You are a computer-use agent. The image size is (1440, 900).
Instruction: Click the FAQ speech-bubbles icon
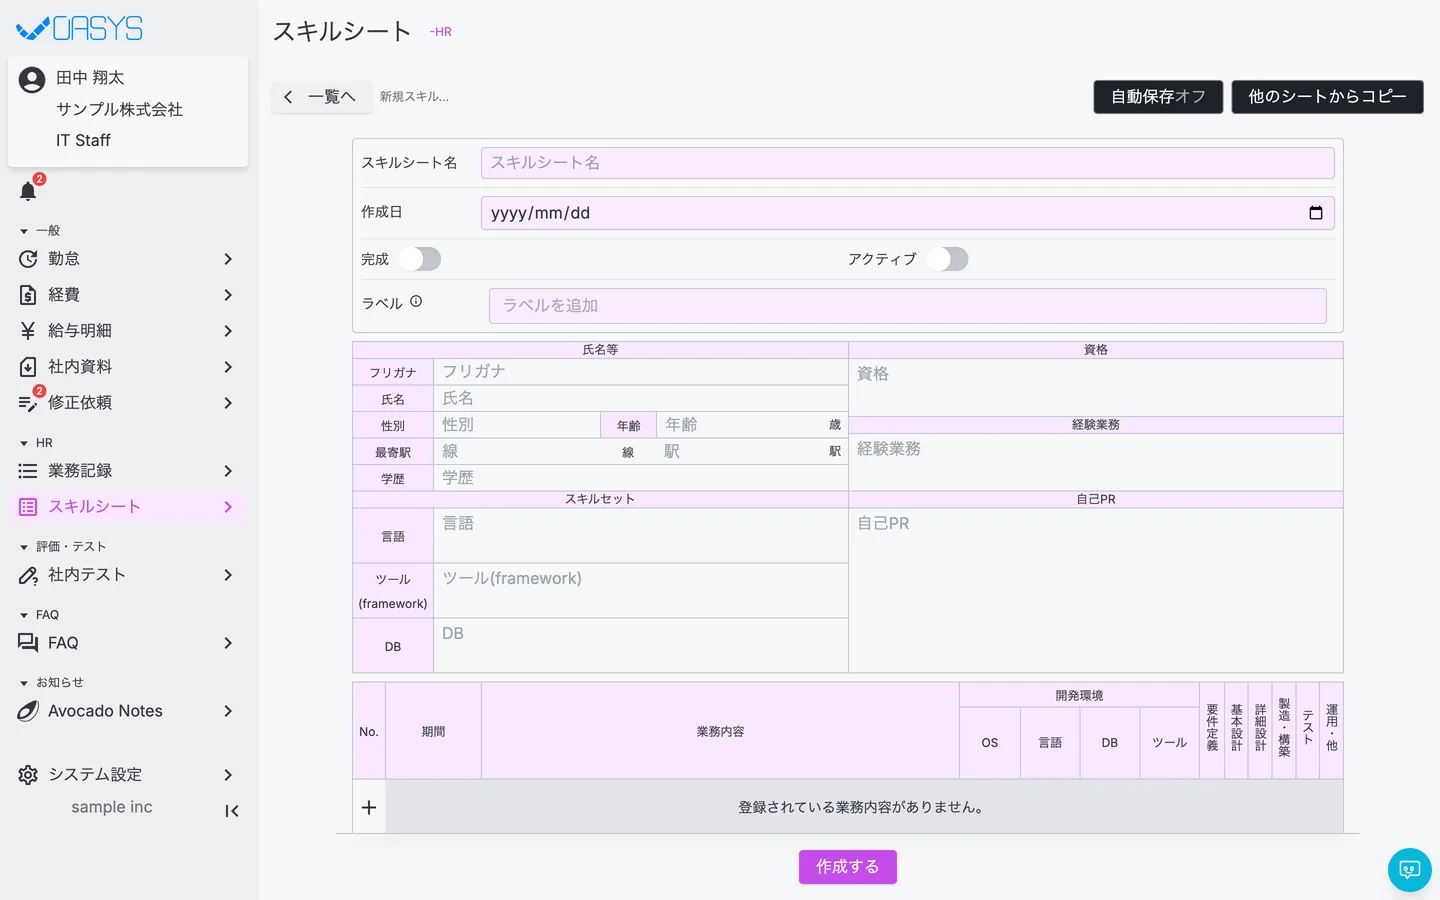(x=28, y=643)
